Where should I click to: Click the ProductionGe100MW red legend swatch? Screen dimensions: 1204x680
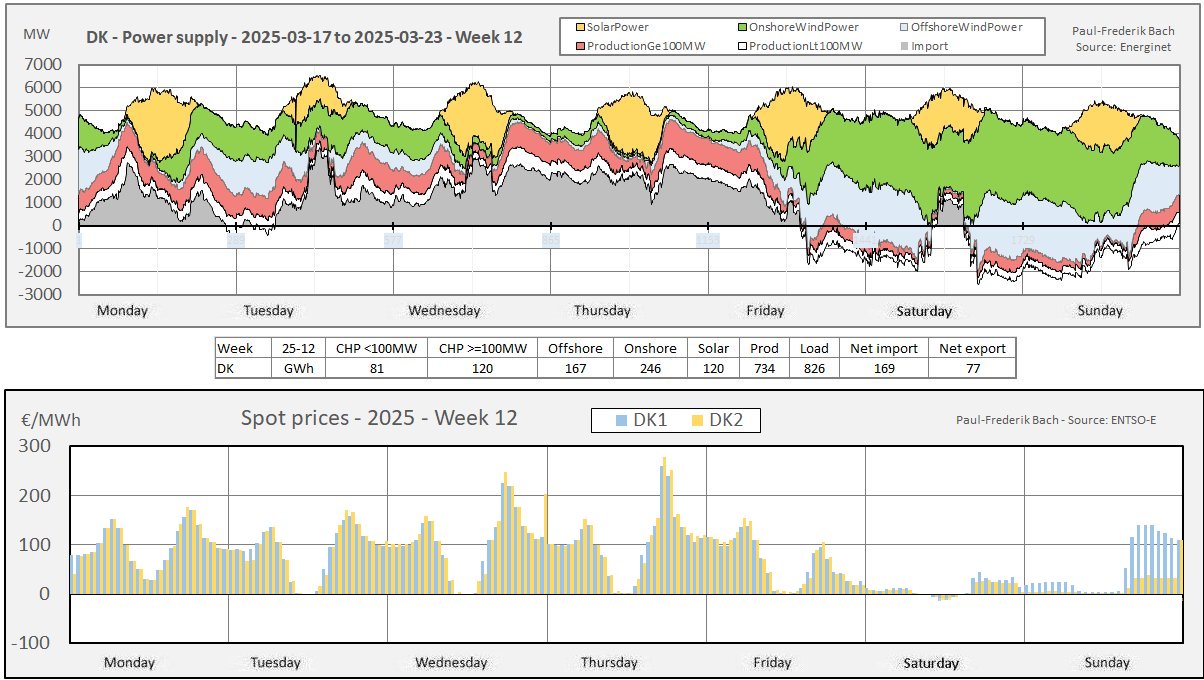pos(581,46)
